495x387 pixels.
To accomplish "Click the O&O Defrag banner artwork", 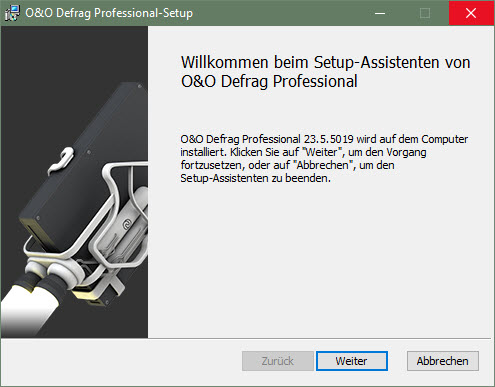I will tap(75, 182).
